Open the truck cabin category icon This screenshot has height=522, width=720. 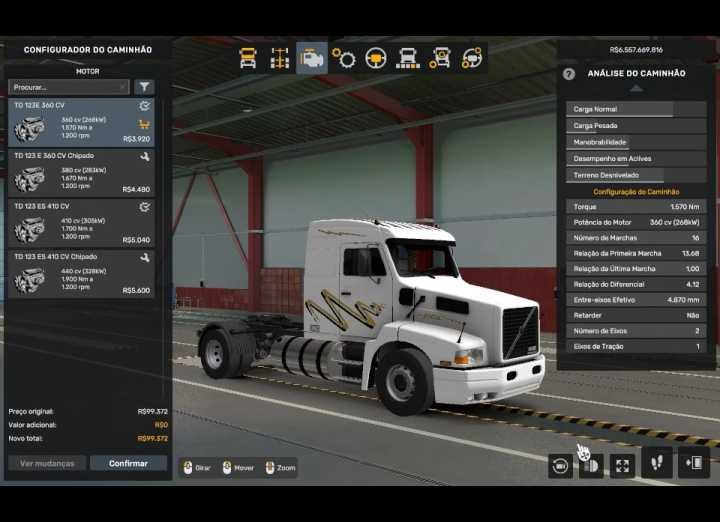[248, 58]
